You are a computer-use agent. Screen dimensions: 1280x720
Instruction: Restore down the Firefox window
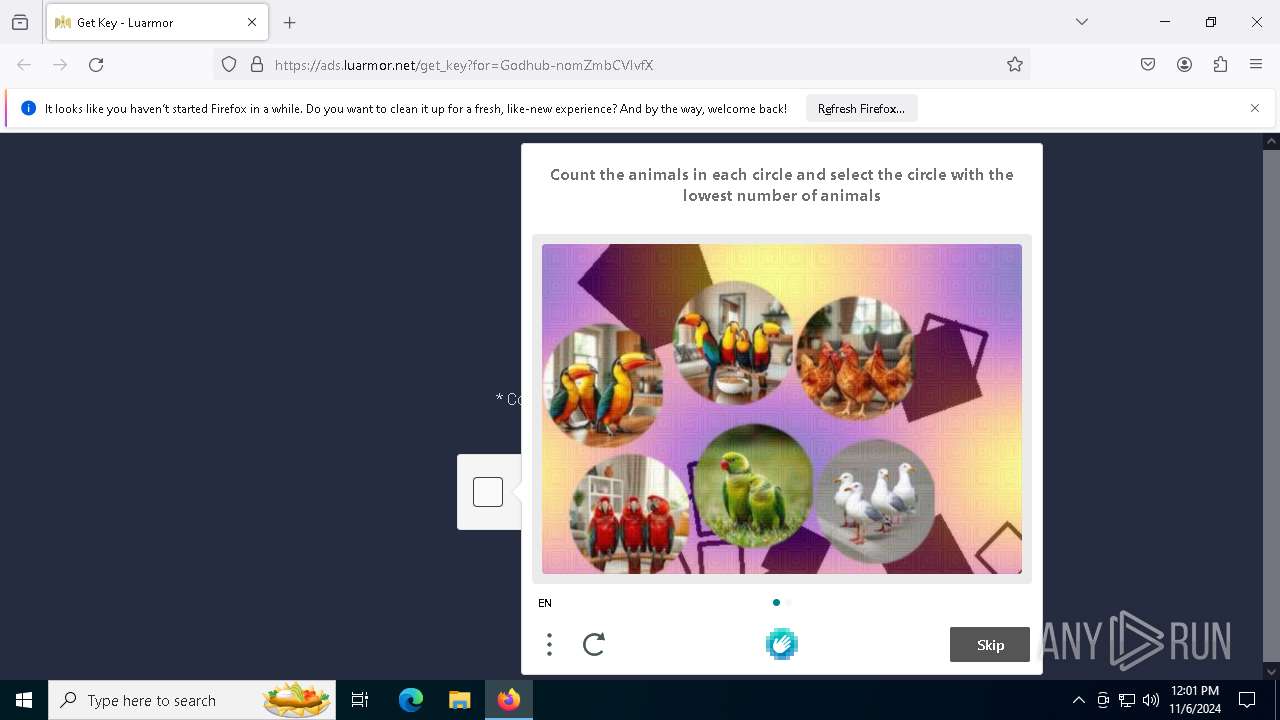point(1211,22)
